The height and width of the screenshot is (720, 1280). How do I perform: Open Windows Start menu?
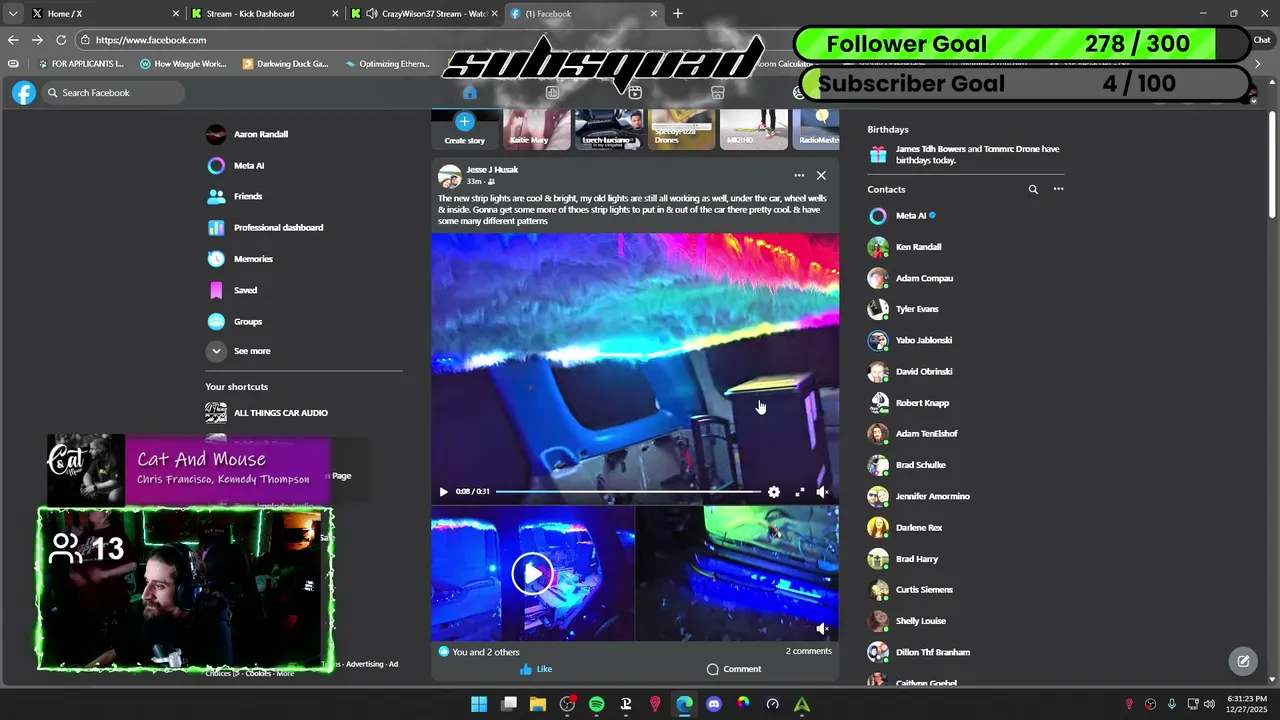pos(479,704)
